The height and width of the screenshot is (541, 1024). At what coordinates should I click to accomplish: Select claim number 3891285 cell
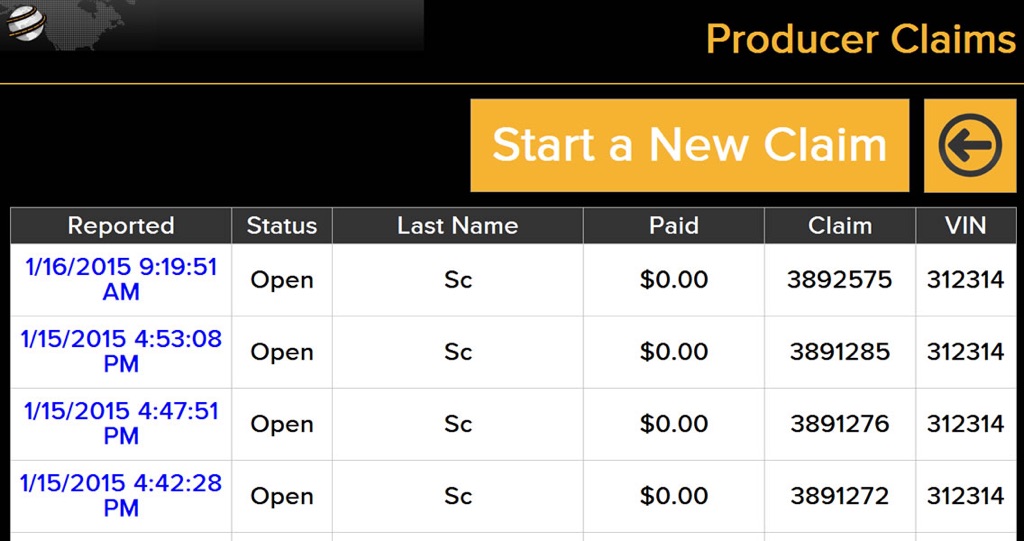(840, 352)
